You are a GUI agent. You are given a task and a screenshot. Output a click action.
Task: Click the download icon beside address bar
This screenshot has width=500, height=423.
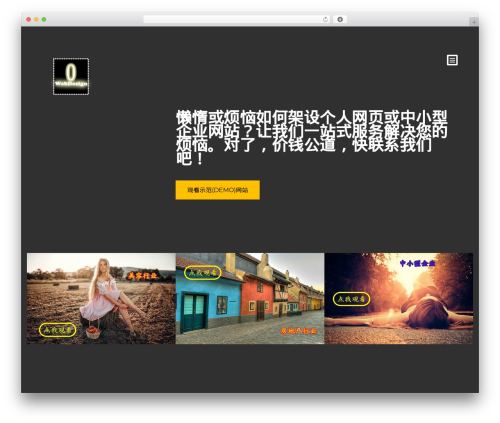340,19
